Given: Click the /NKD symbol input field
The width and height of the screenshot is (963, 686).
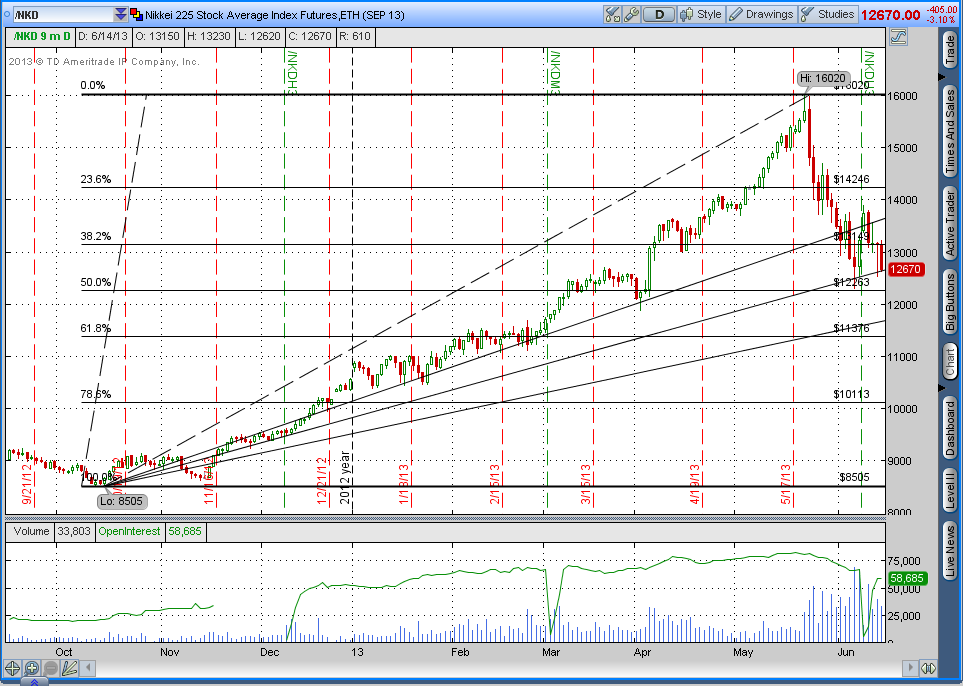Looking at the screenshot, I should (x=63, y=14).
